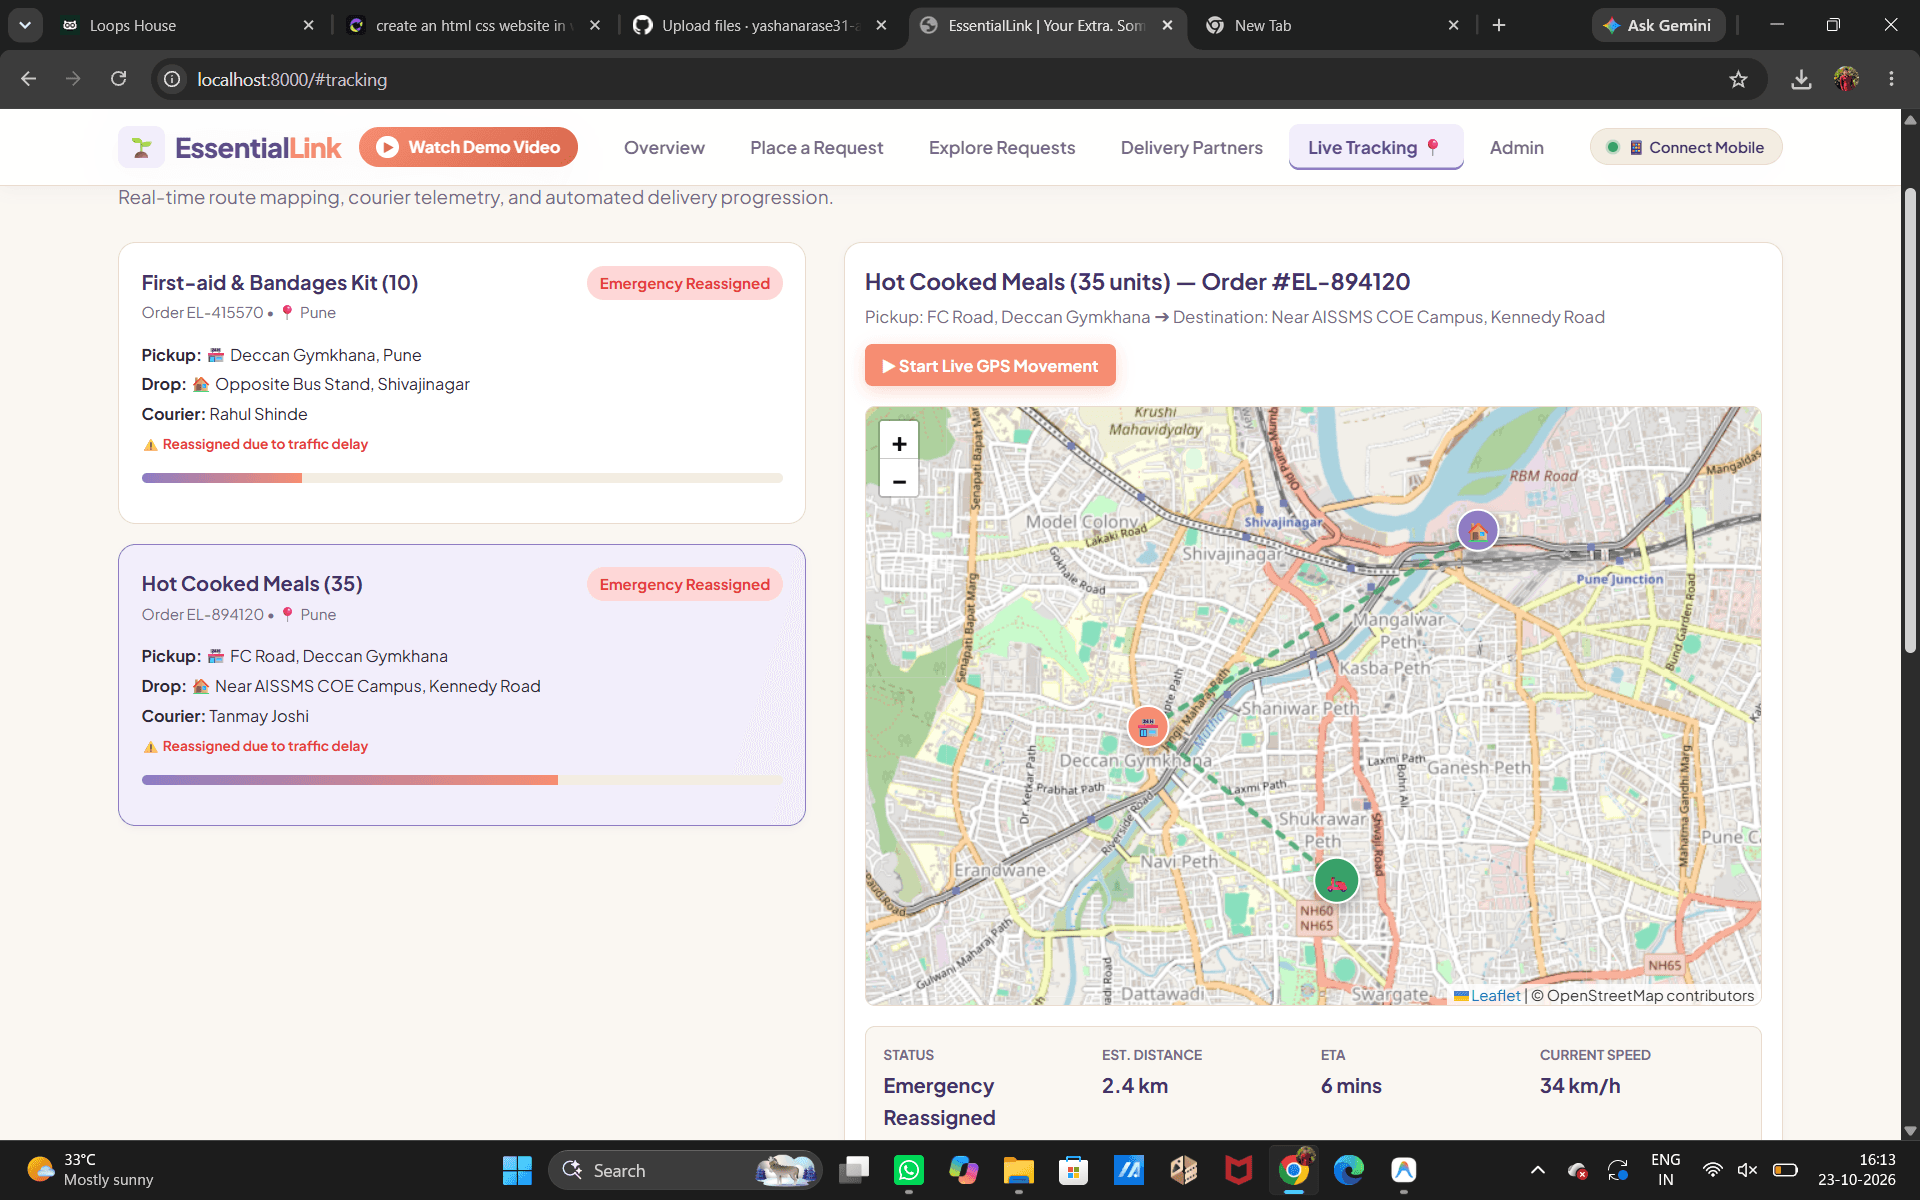The image size is (1920, 1200).
Task: Click the Watch Demo Video button
Action: click(x=468, y=147)
